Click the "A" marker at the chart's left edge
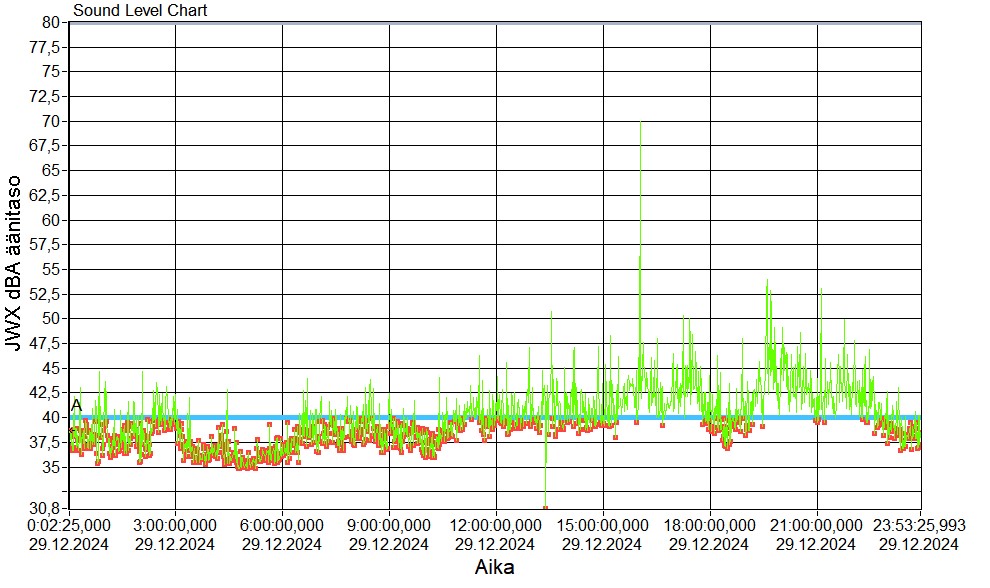This screenshot has height=588, width=990. click(x=76, y=404)
